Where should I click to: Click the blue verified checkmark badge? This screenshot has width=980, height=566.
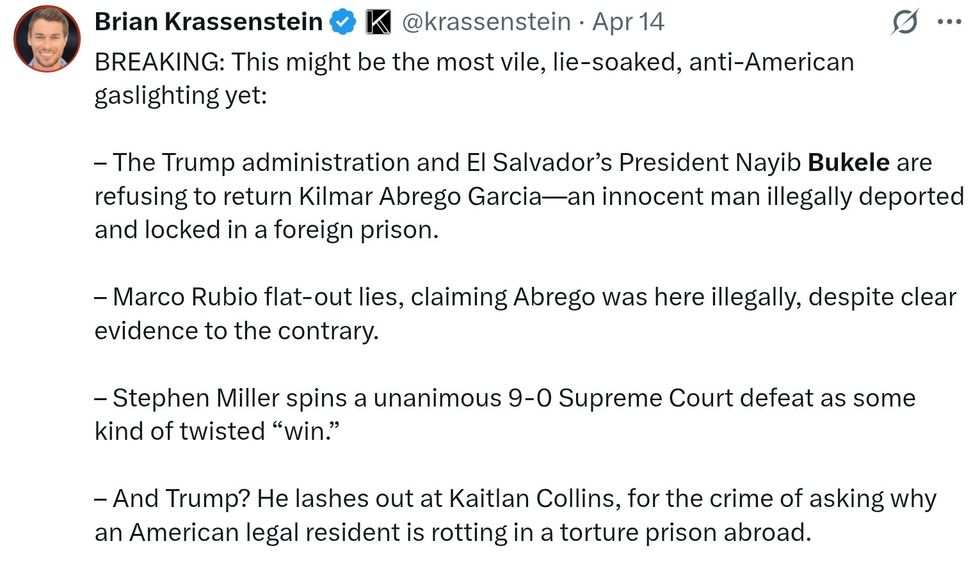(x=343, y=21)
